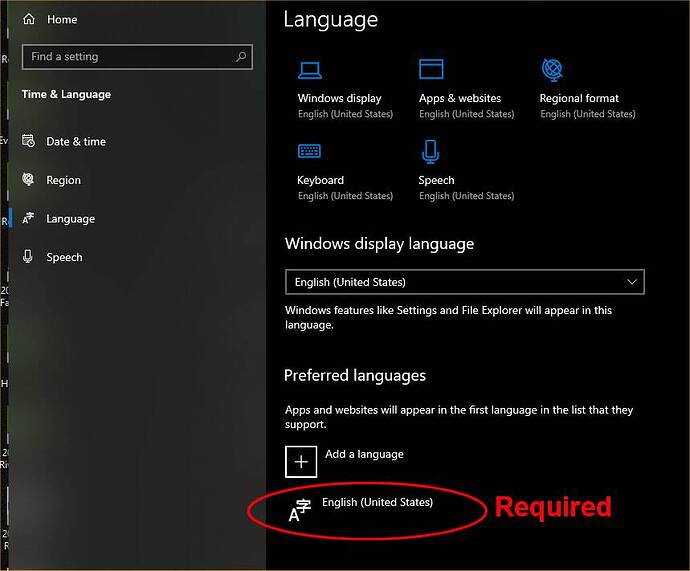Viewport: 690px width, 571px height.
Task: Open Regional format link
Action: (579, 98)
